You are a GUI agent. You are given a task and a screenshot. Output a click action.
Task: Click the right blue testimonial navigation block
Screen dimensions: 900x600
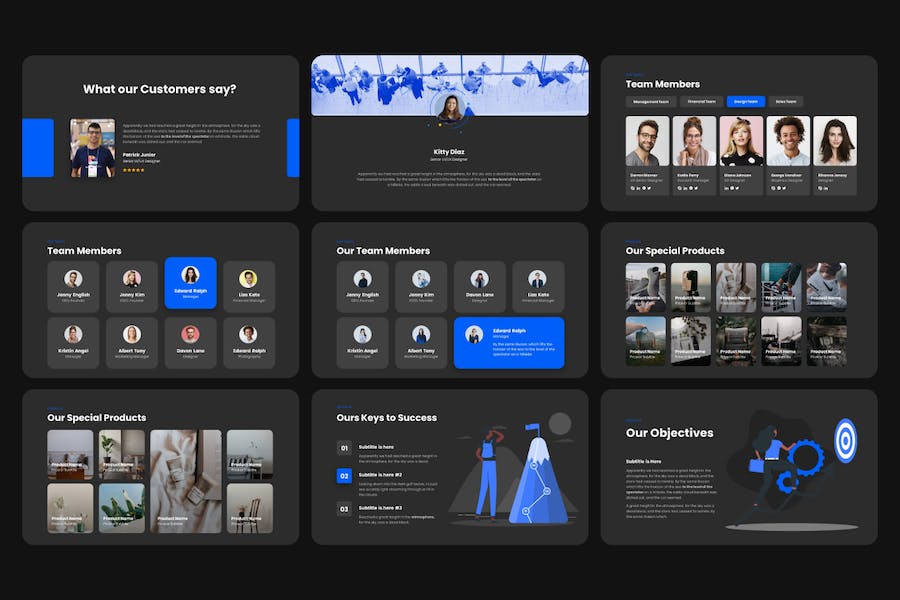tap(293, 148)
